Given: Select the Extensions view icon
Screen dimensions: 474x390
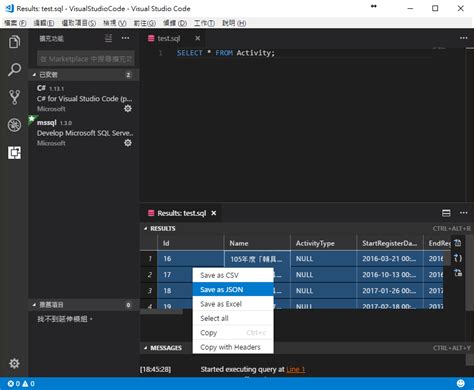Looking at the screenshot, I should pyautogui.click(x=14, y=153).
